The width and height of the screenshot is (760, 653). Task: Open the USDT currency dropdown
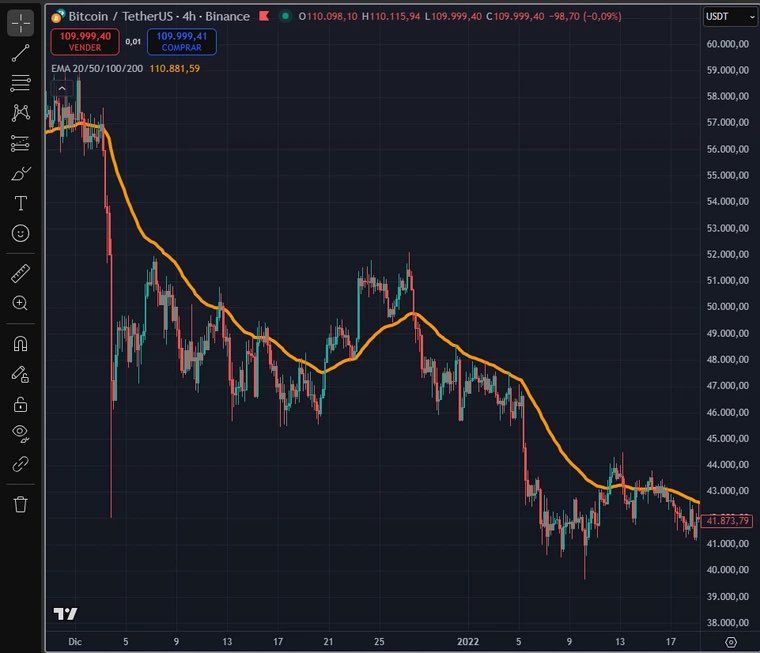pos(729,16)
